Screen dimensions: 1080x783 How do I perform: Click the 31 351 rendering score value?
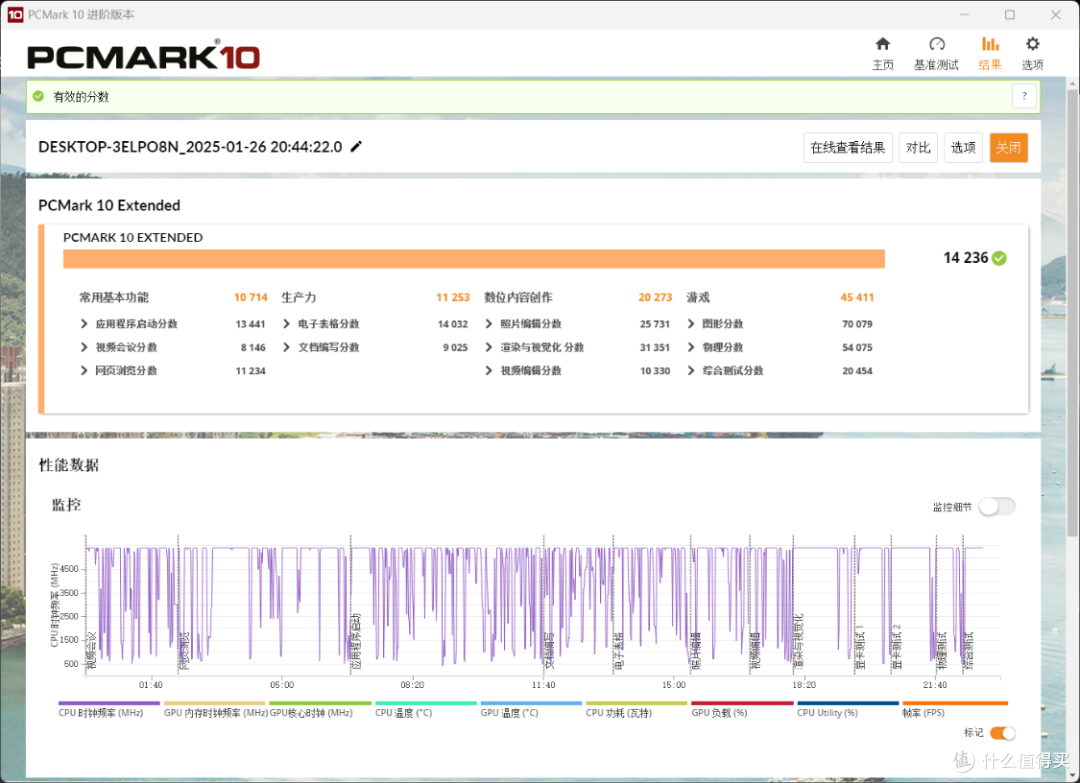pyautogui.click(x=654, y=348)
